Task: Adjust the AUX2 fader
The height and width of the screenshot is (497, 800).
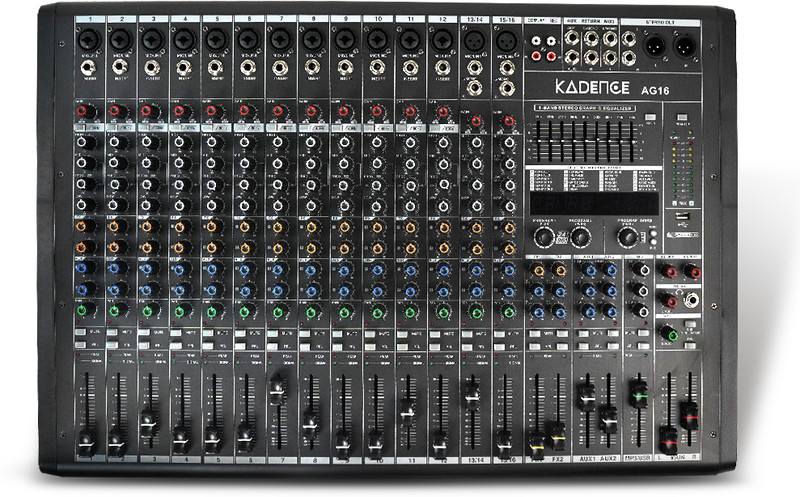Action: click(608, 418)
